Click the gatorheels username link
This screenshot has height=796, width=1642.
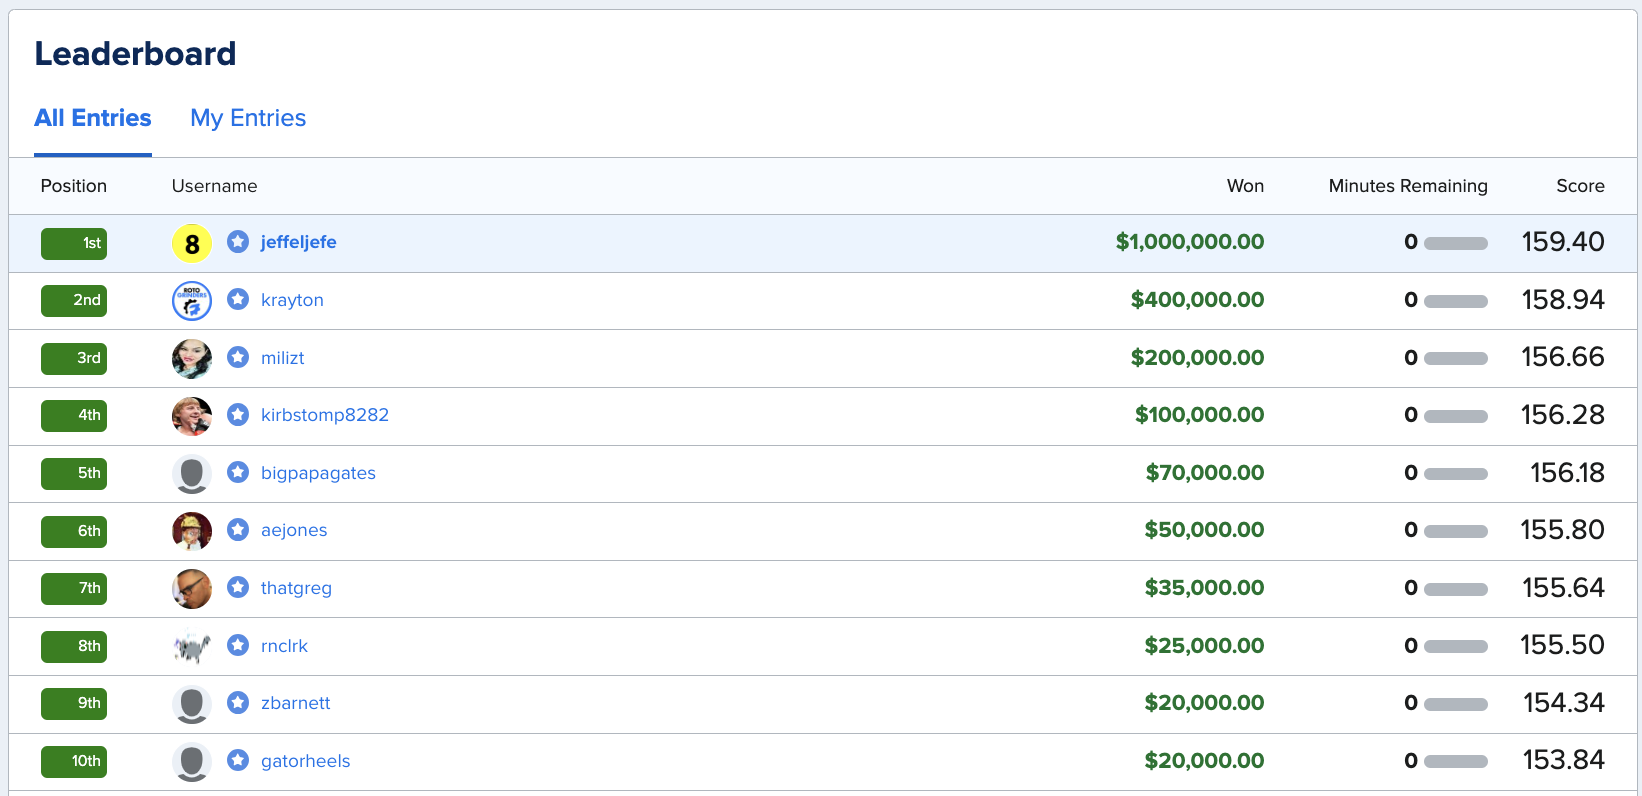(306, 761)
